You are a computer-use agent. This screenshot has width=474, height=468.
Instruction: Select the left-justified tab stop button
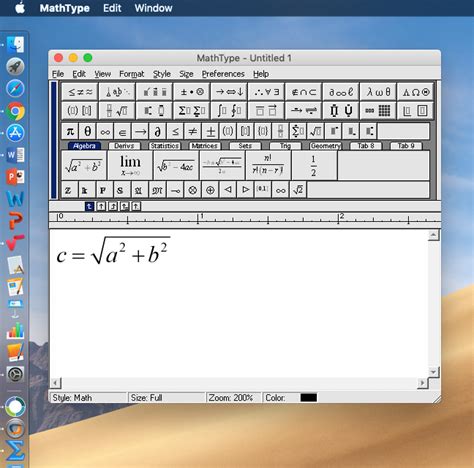tap(89, 207)
